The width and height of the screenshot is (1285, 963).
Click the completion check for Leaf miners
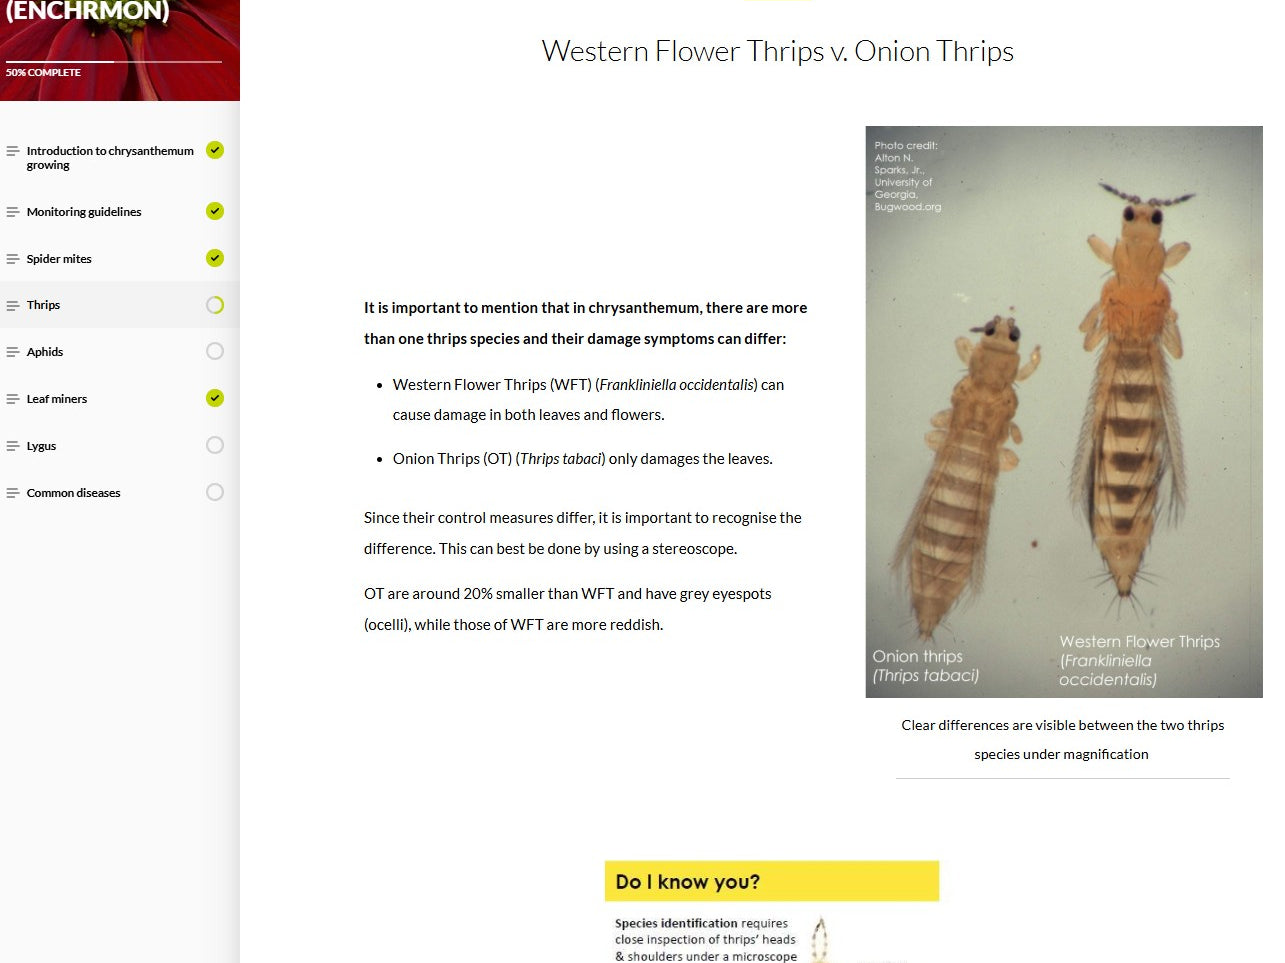tap(214, 398)
